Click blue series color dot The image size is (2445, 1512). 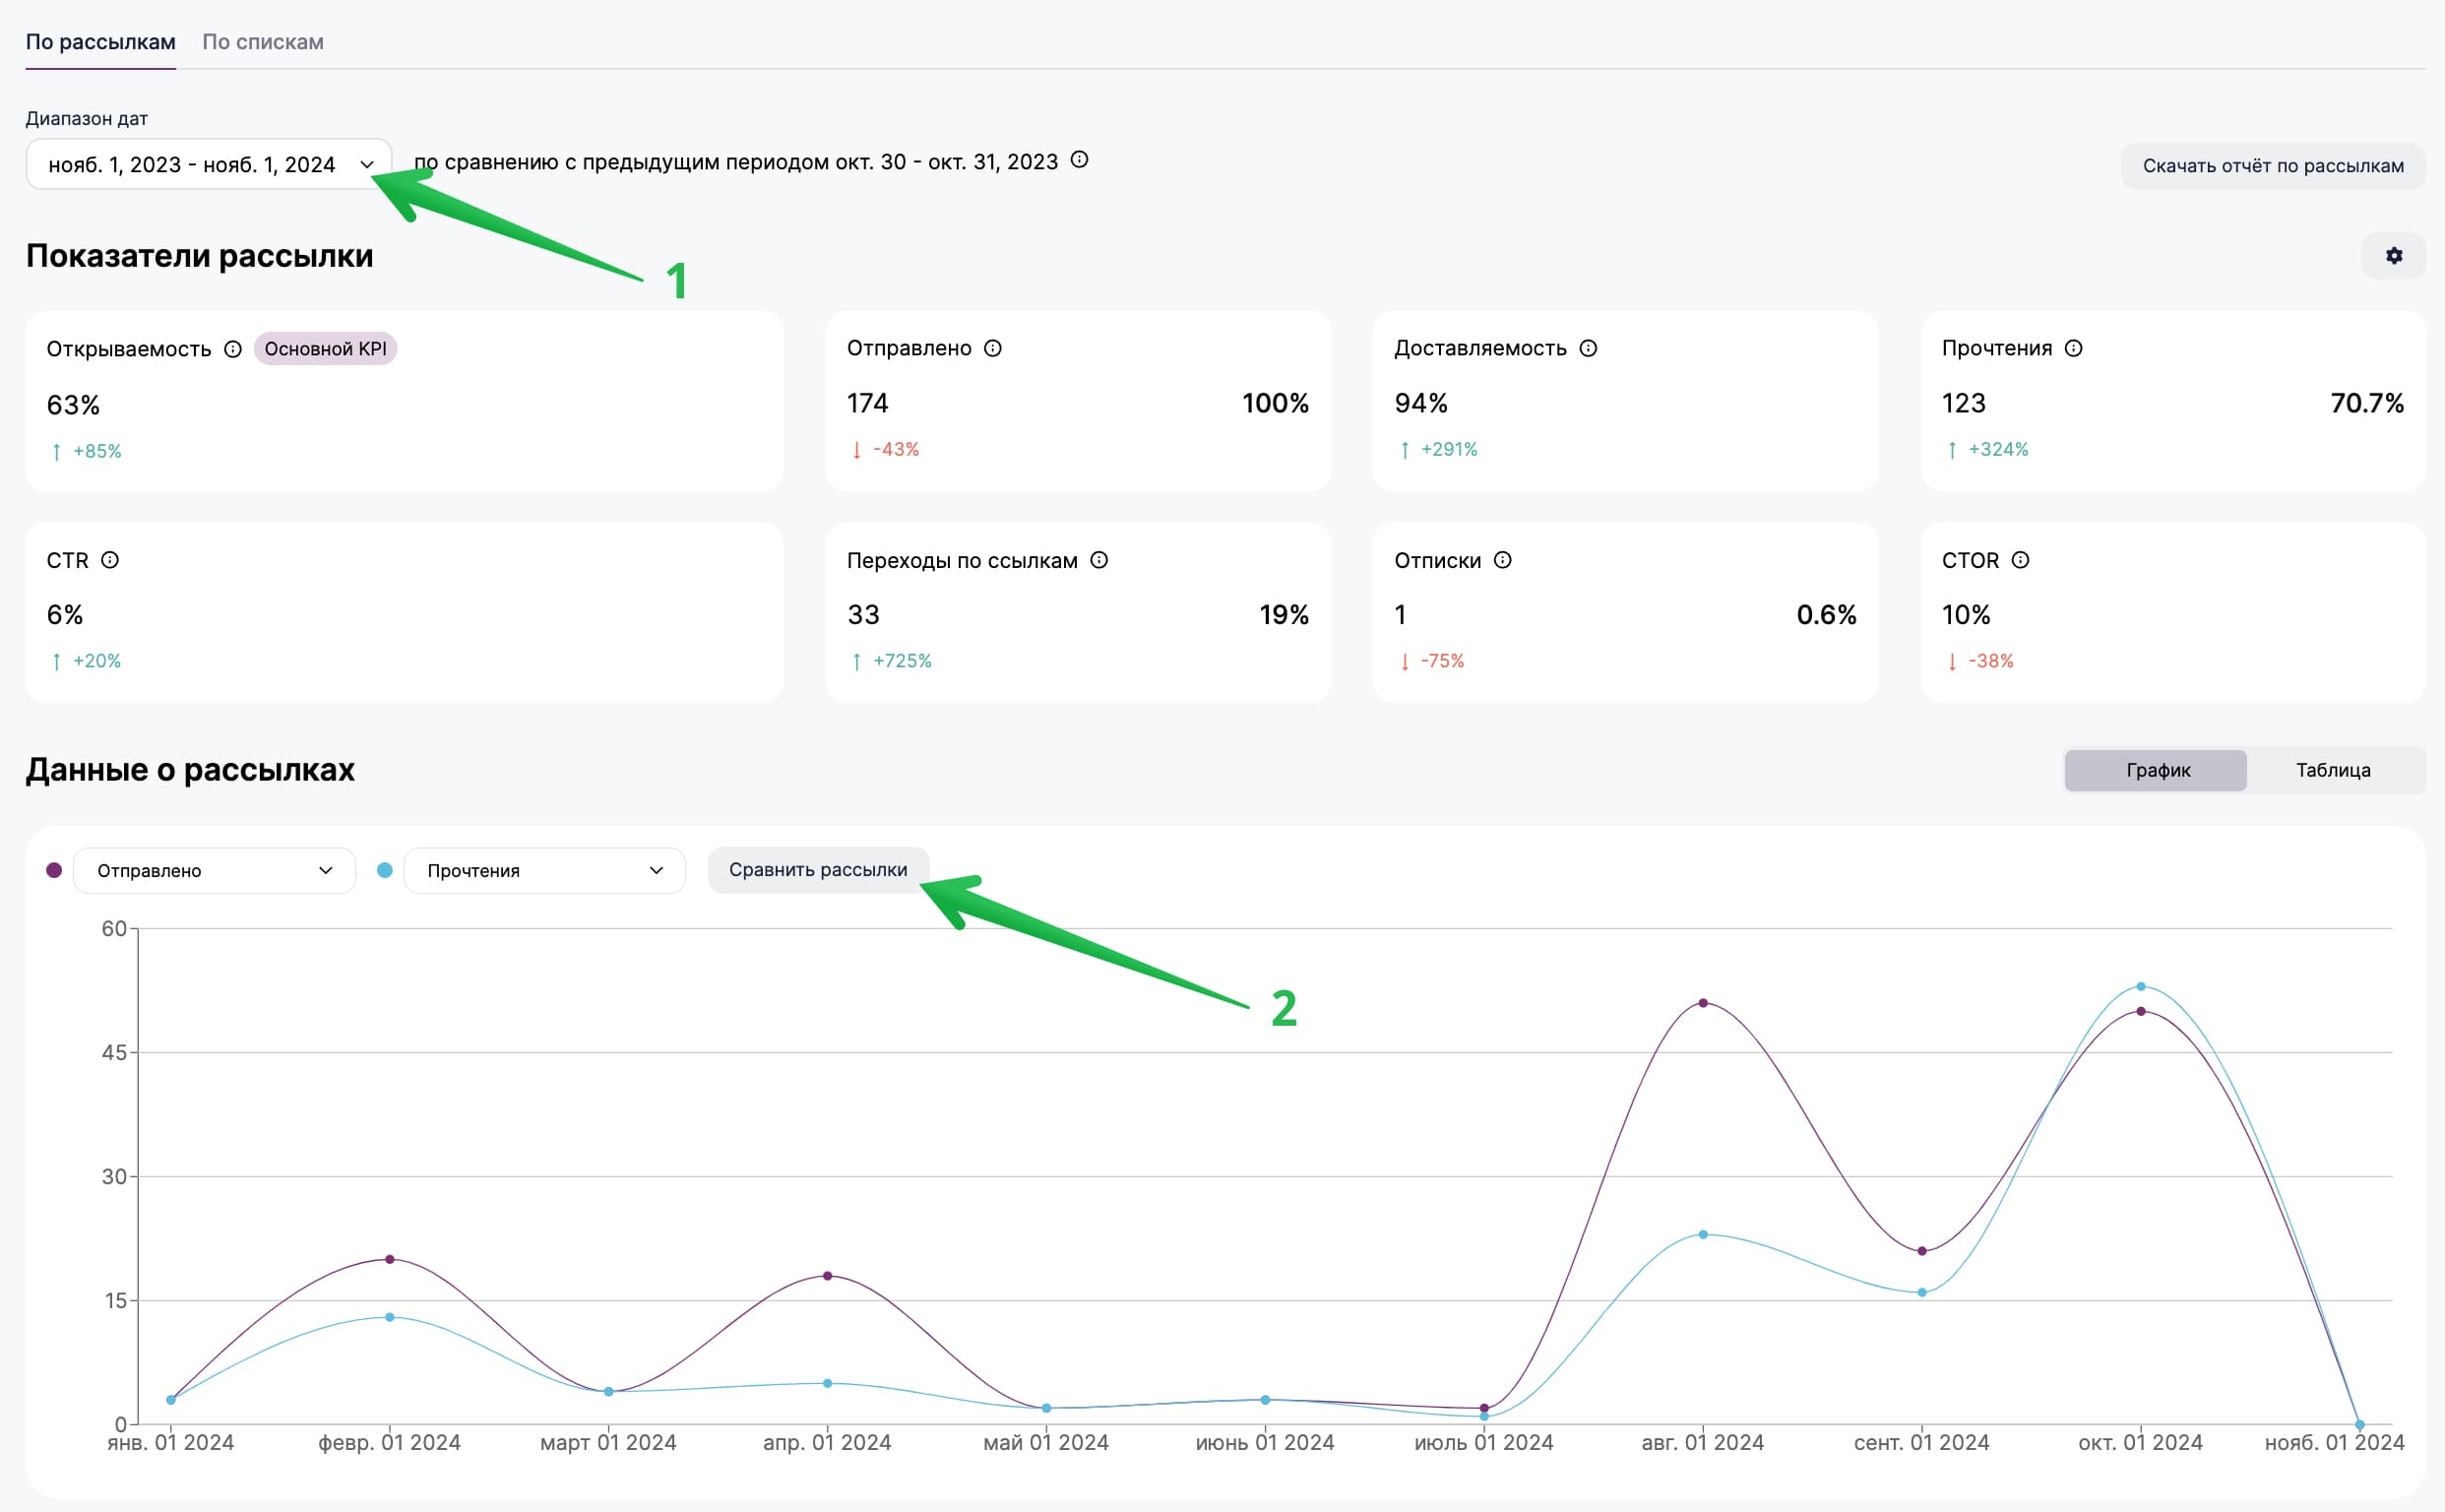pyautogui.click(x=384, y=870)
